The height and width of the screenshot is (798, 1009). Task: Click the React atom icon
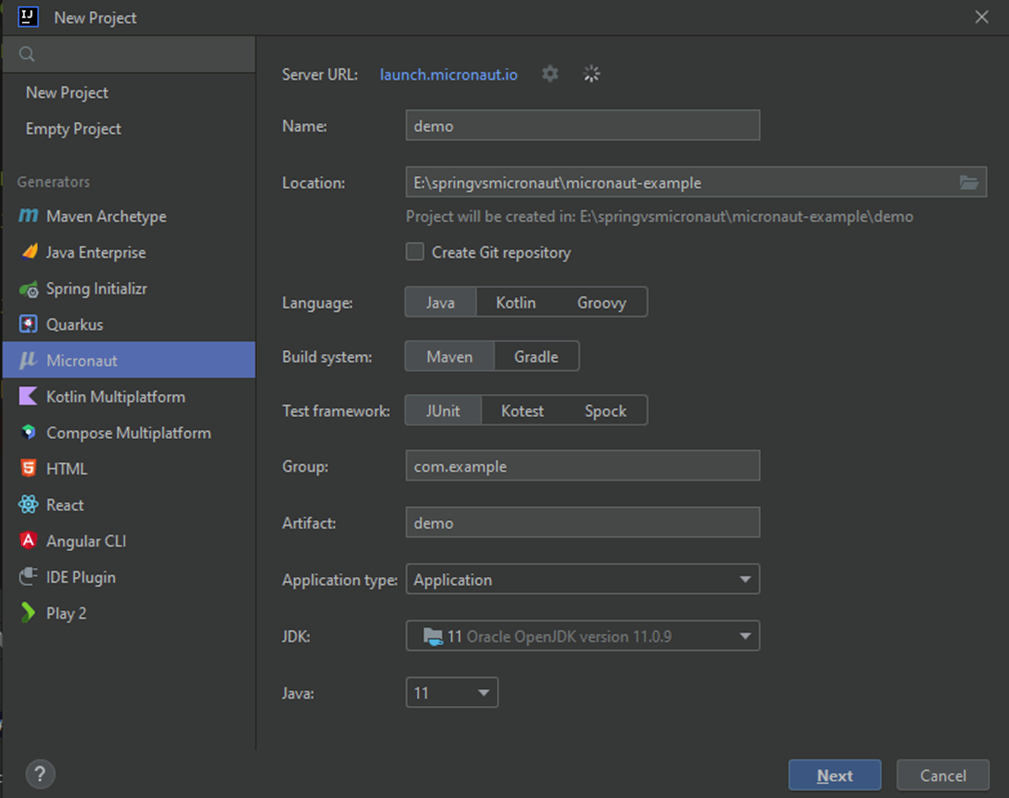pyautogui.click(x=28, y=505)
